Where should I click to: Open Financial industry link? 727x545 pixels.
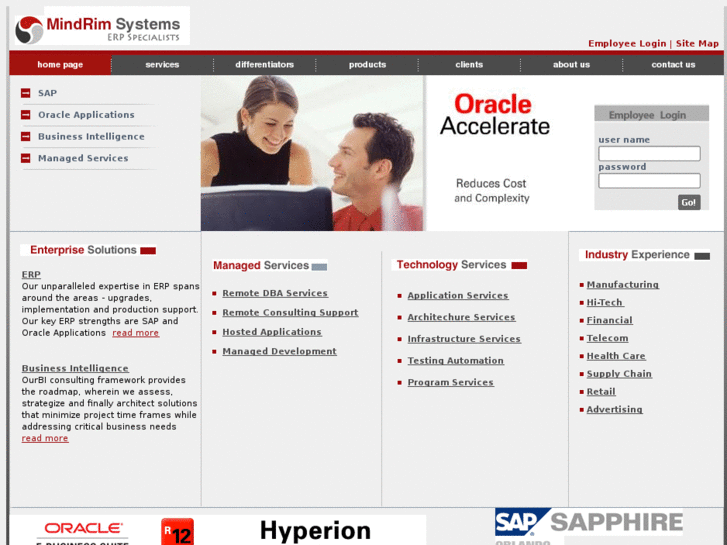tap(609, 321)
